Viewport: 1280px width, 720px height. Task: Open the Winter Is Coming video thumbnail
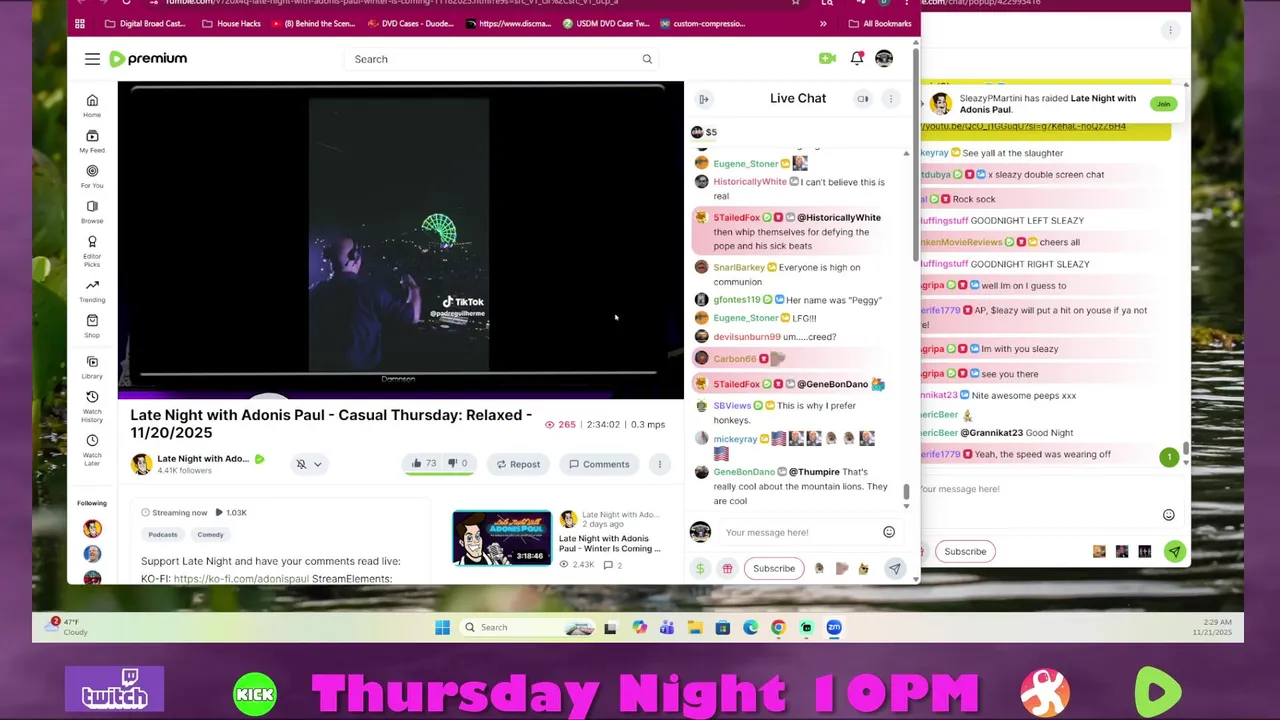pos(502,538)
